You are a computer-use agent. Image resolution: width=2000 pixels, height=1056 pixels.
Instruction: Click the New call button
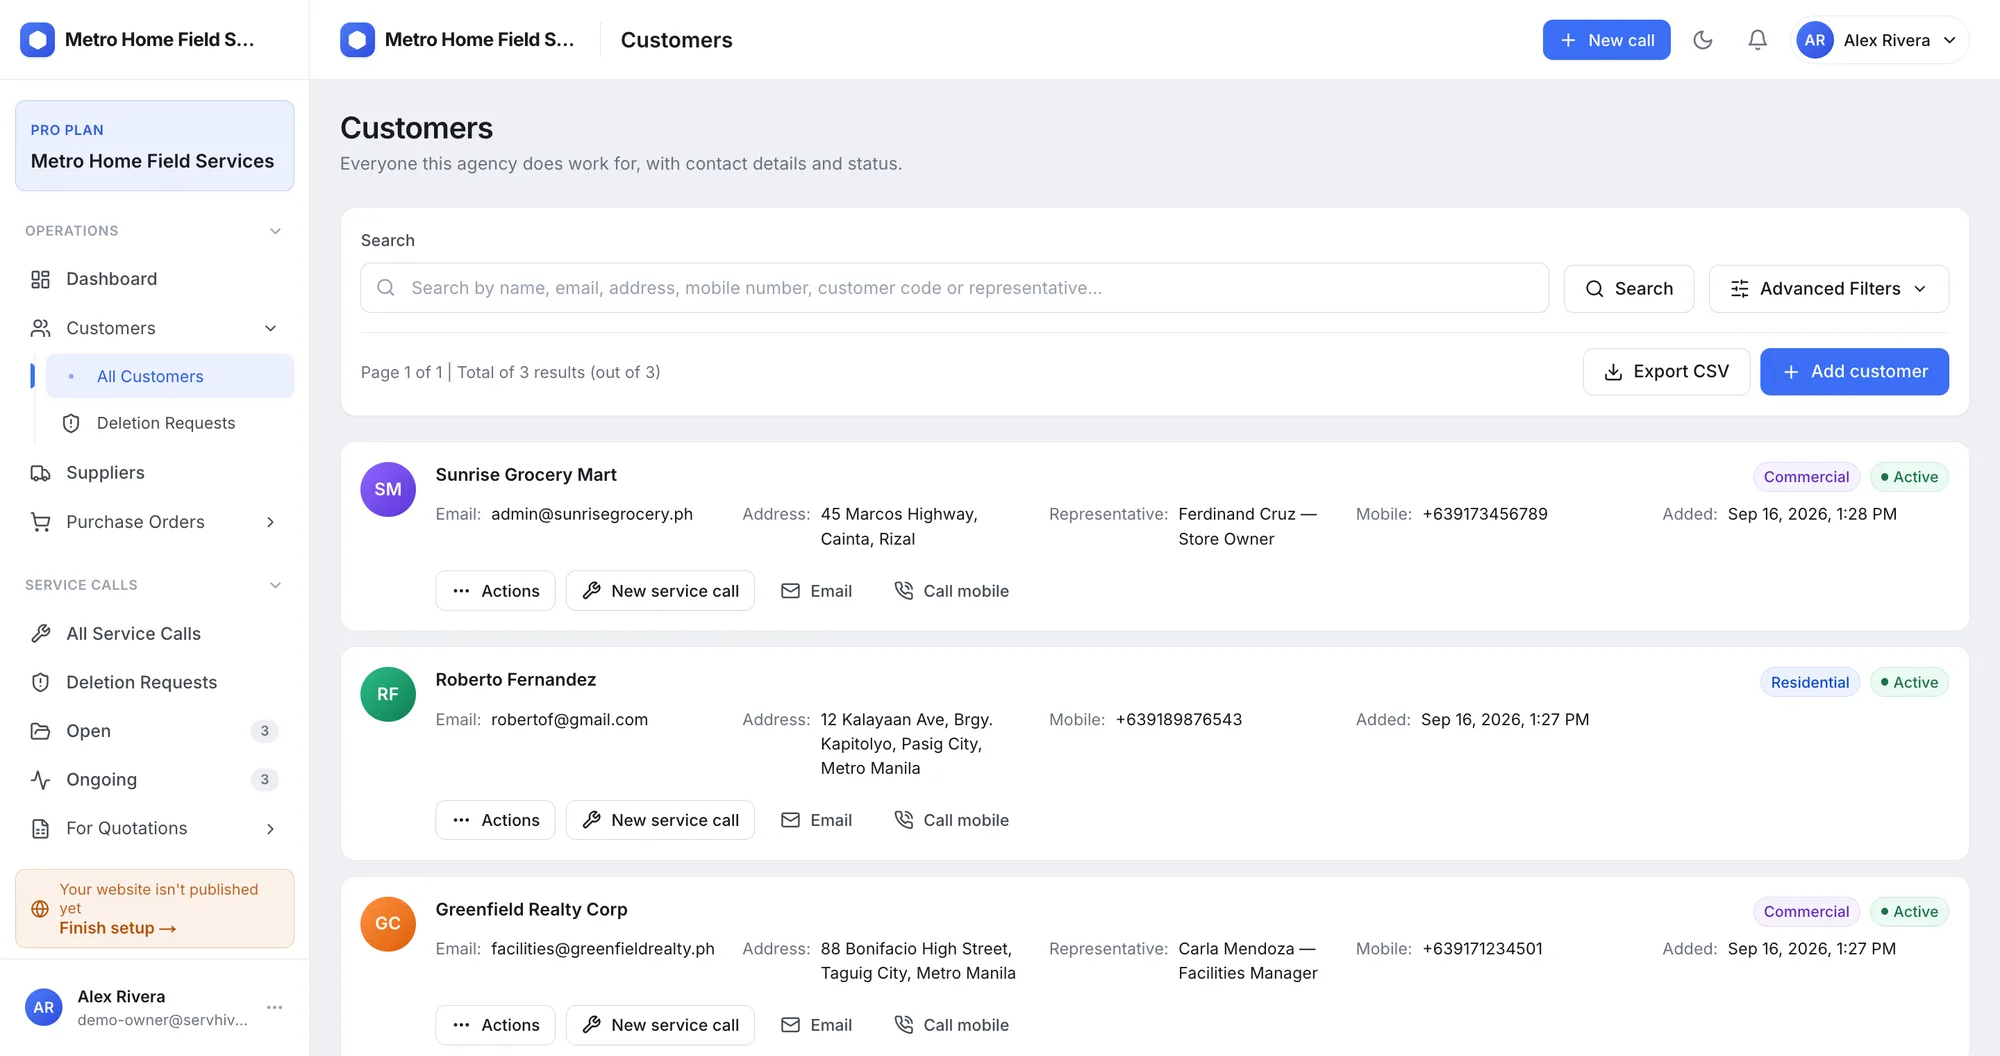coord(1606,40)
